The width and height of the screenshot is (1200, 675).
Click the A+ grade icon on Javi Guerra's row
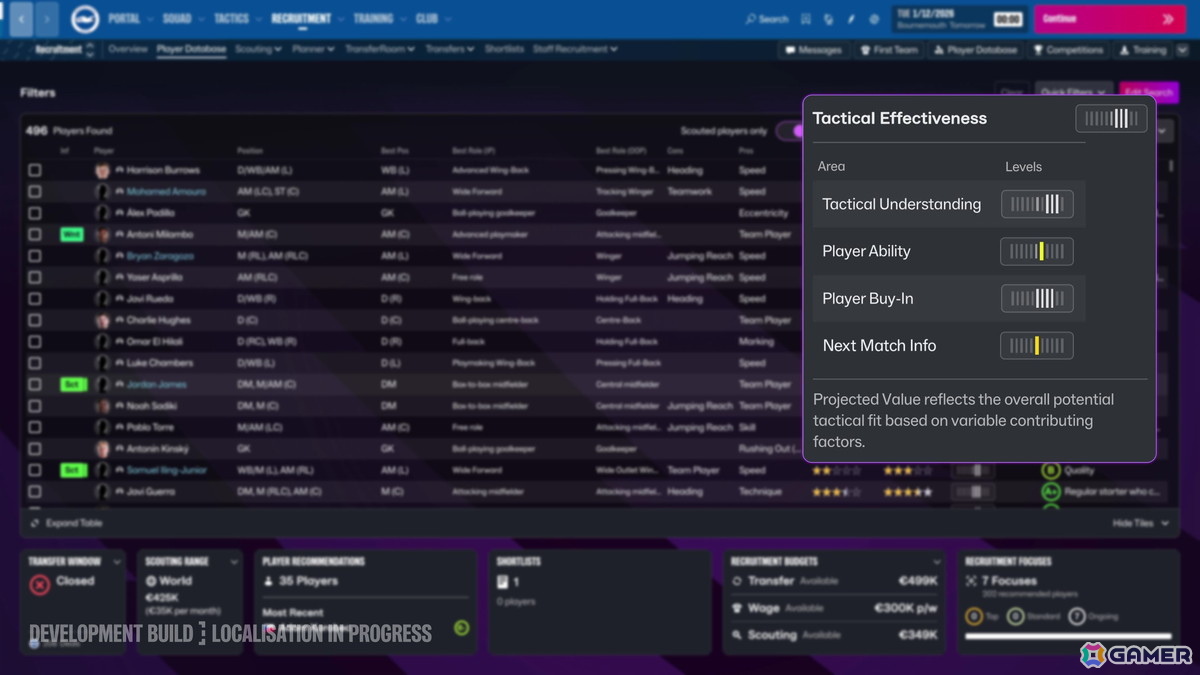(x=1050, y=492)
